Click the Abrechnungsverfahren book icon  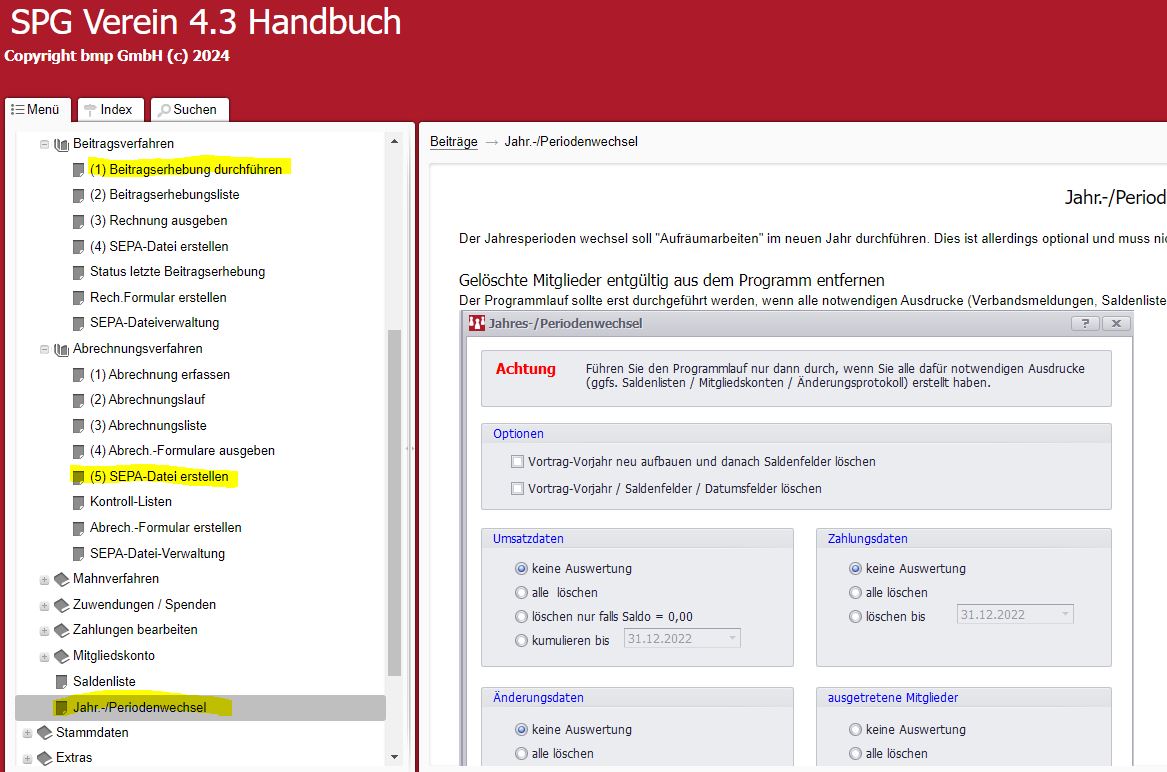(x=62, y=349)
